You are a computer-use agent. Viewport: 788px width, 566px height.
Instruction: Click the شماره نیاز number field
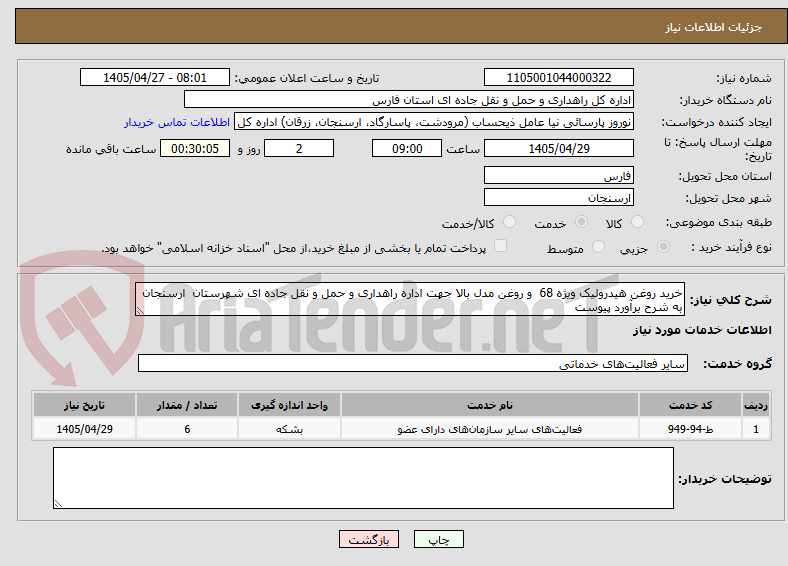pos(559,77)
